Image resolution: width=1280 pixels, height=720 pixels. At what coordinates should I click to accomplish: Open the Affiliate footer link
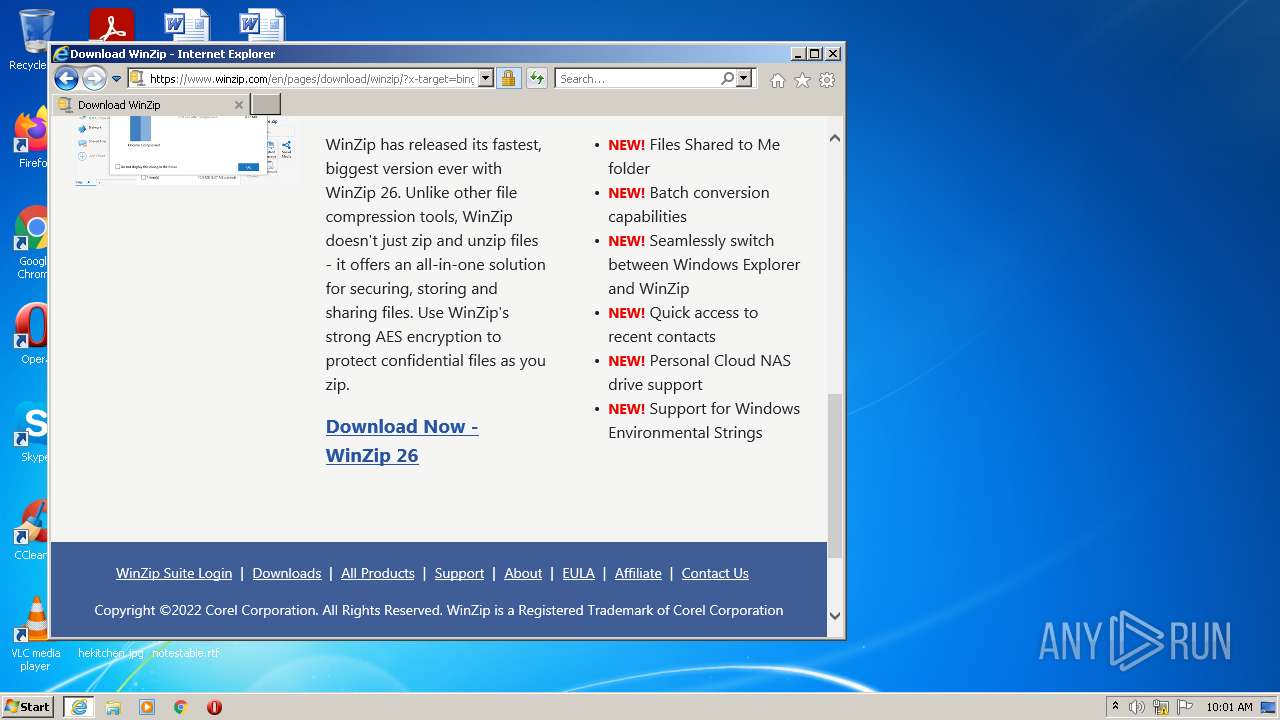(638, 573)
